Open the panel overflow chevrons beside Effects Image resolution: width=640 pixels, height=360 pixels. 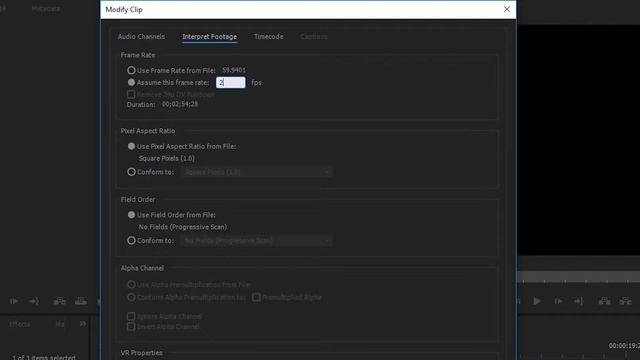83,324
